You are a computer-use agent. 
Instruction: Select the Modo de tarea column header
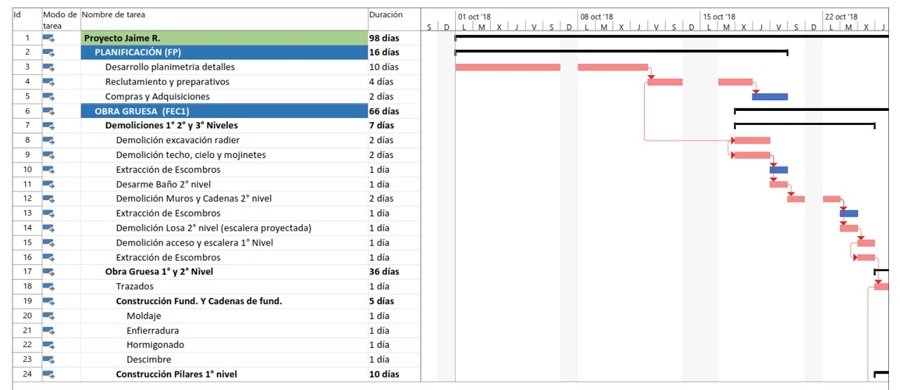coord(61,20)
